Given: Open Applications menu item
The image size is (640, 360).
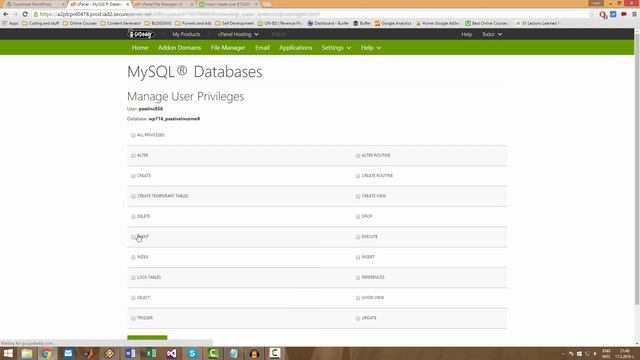Looking at the screenshot, I should 296,48.
